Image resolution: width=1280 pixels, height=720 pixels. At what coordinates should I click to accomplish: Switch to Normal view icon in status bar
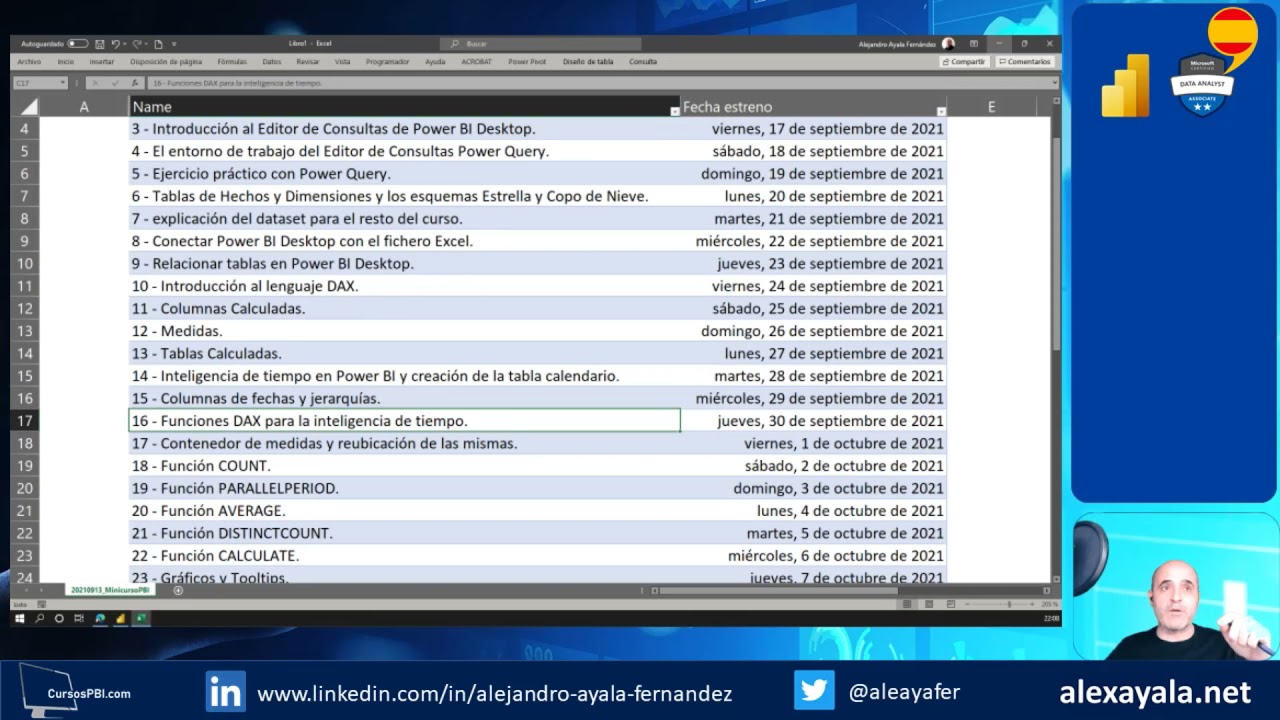click(907, 604)
